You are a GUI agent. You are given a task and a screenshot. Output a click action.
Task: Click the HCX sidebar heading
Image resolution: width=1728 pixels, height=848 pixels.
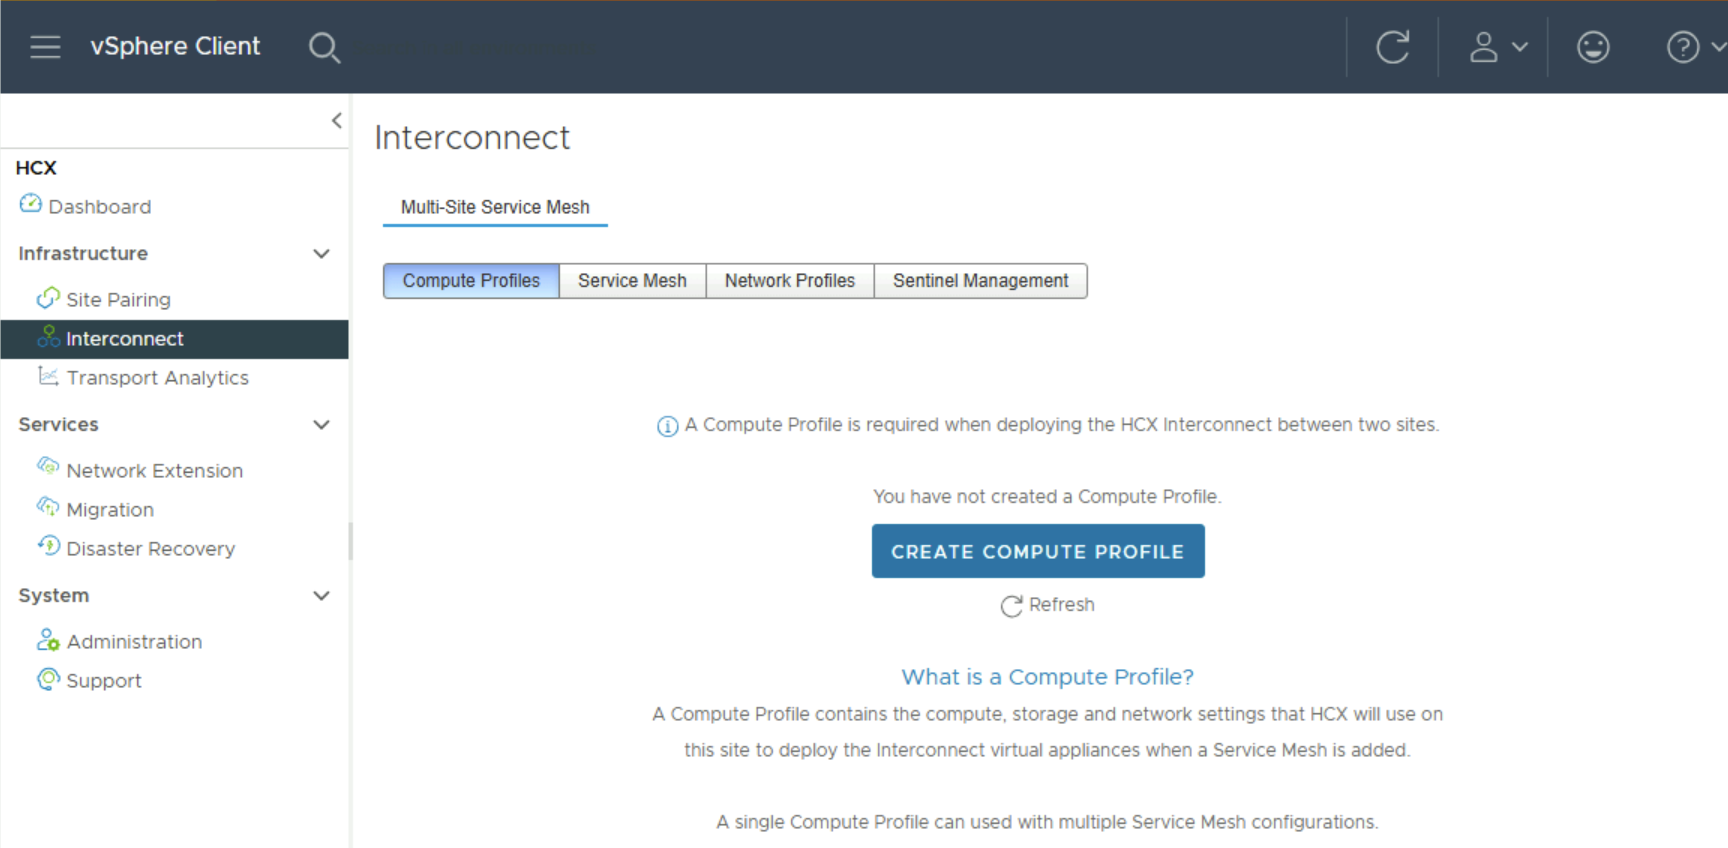click(36, 168)
